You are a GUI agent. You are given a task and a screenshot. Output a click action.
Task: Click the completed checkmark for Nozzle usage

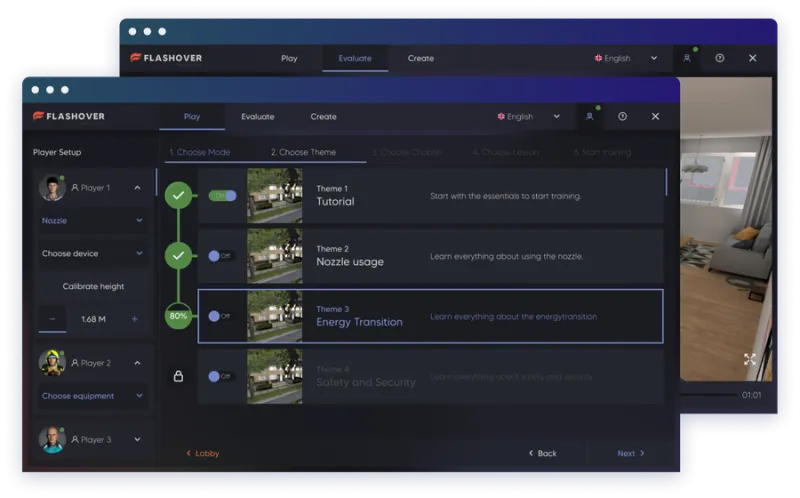click(x=178, y=256)
